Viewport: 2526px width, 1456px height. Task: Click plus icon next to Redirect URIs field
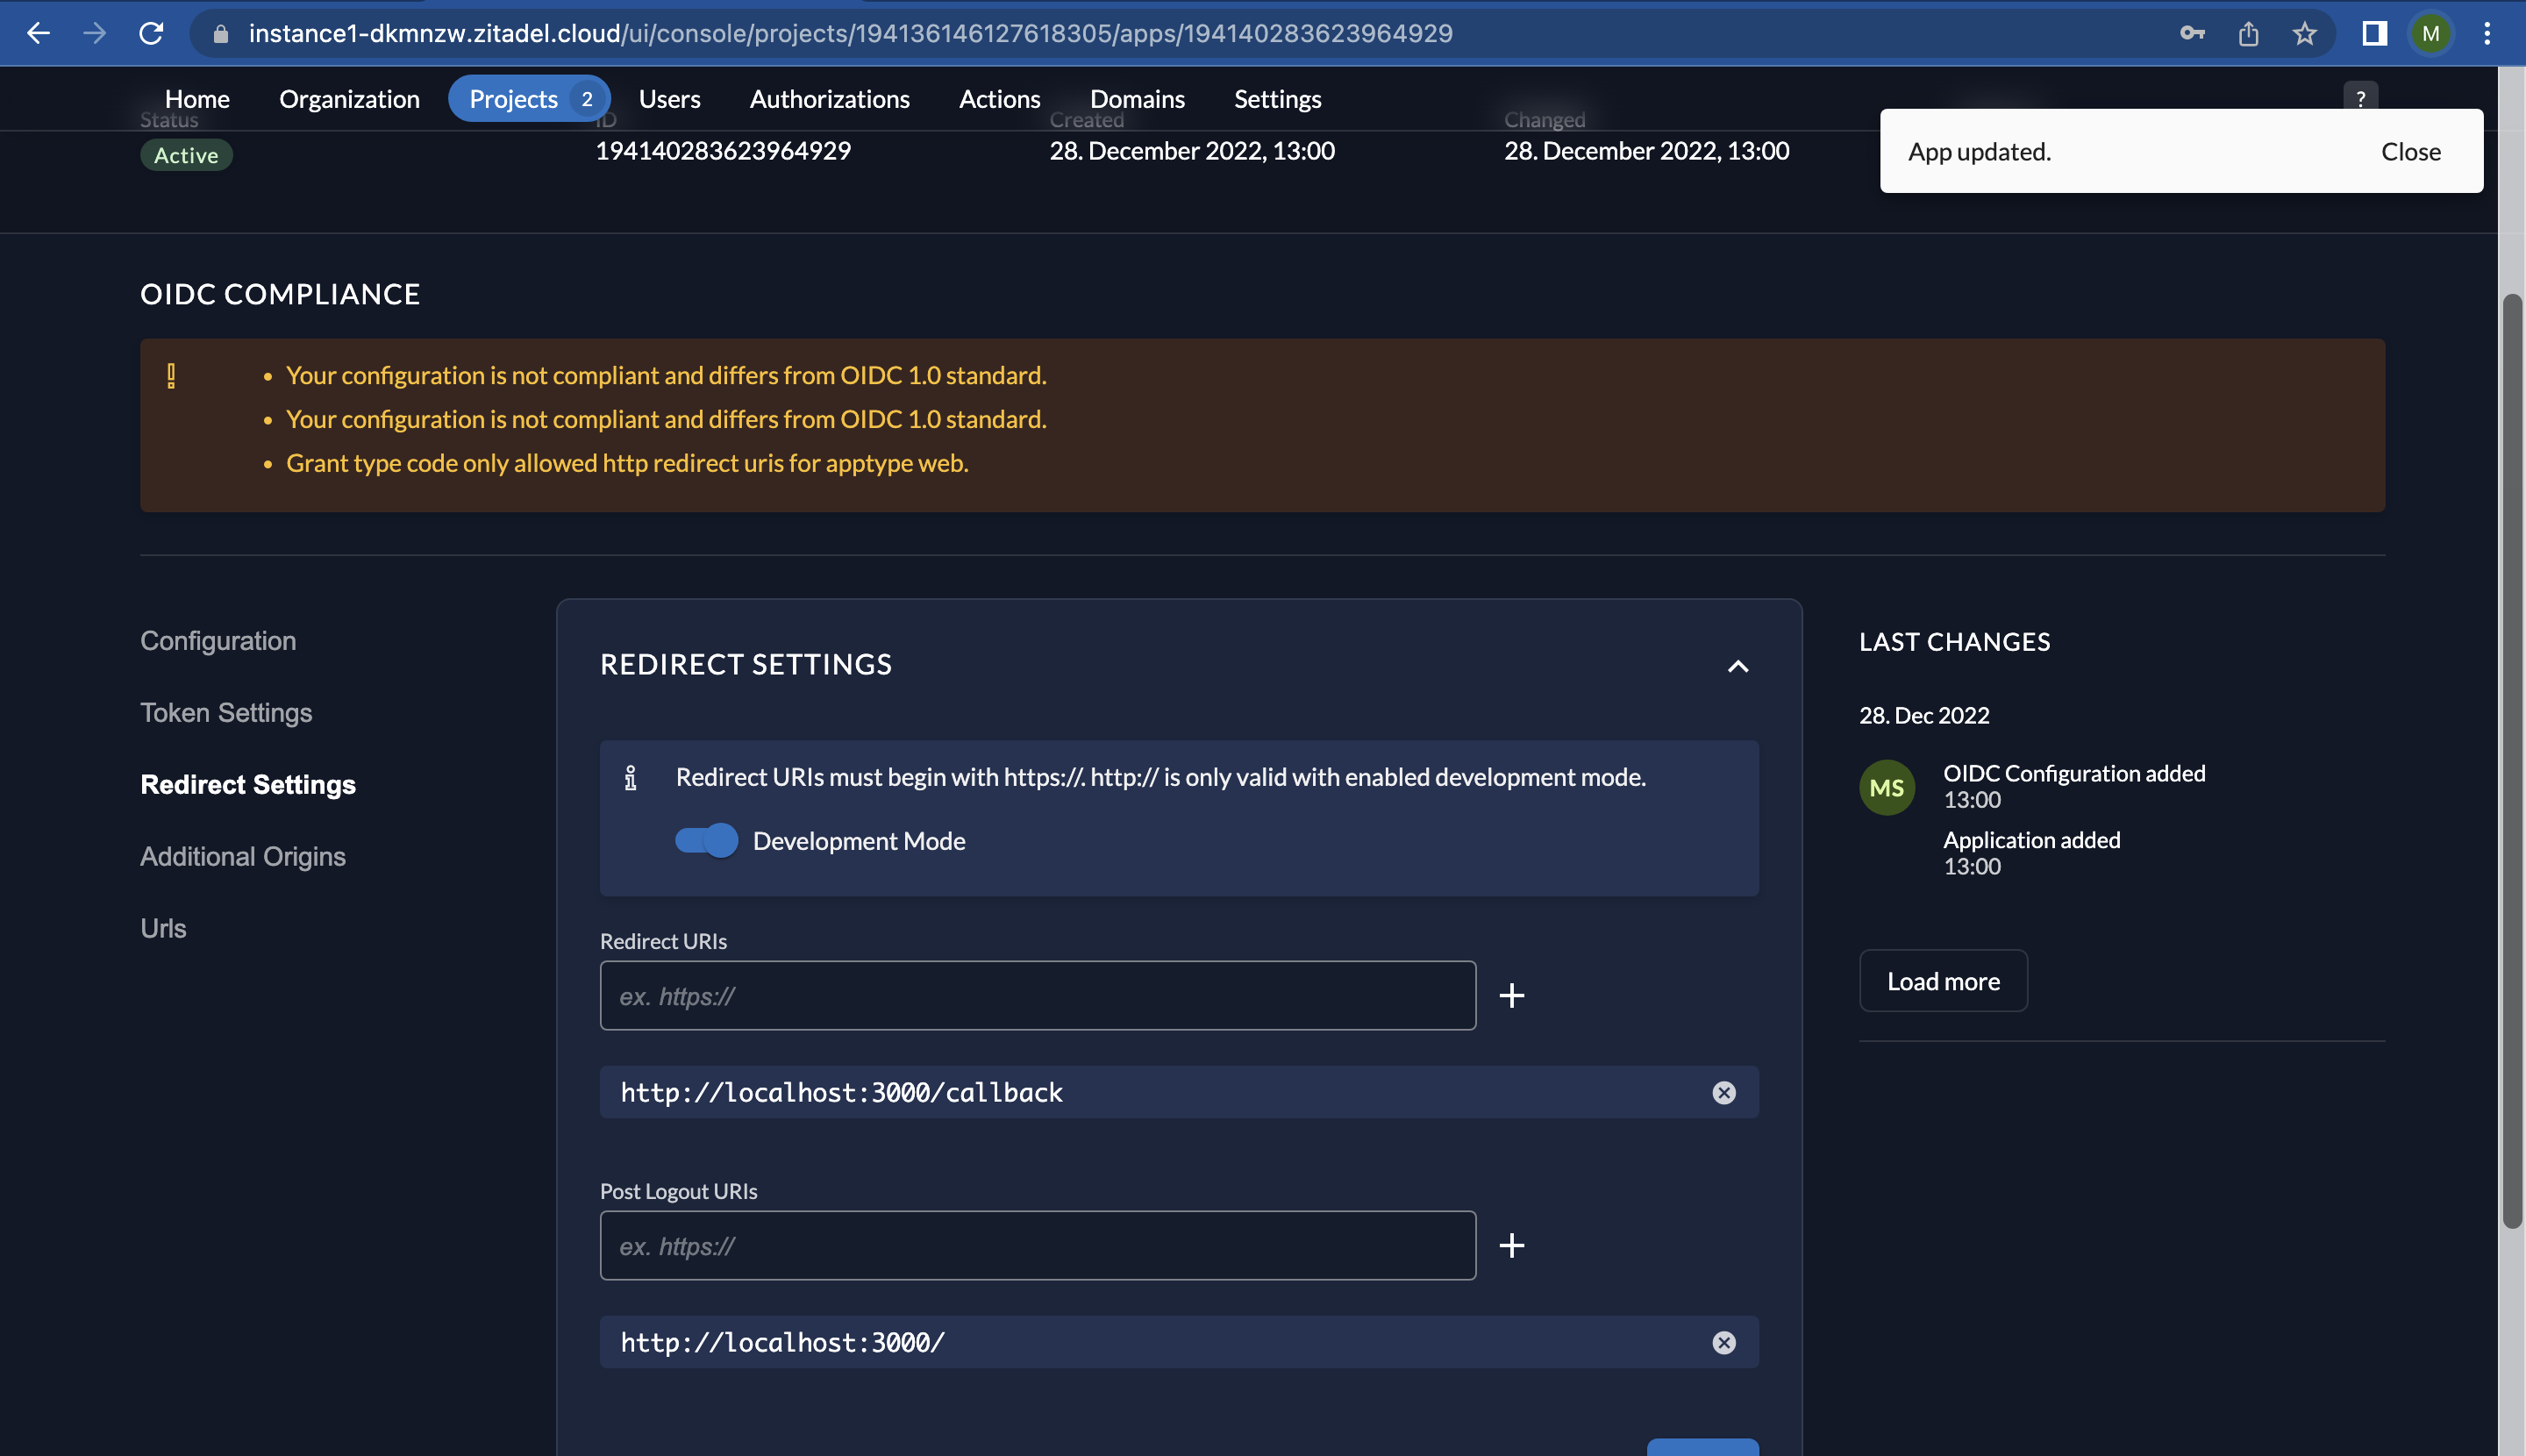1511,995
